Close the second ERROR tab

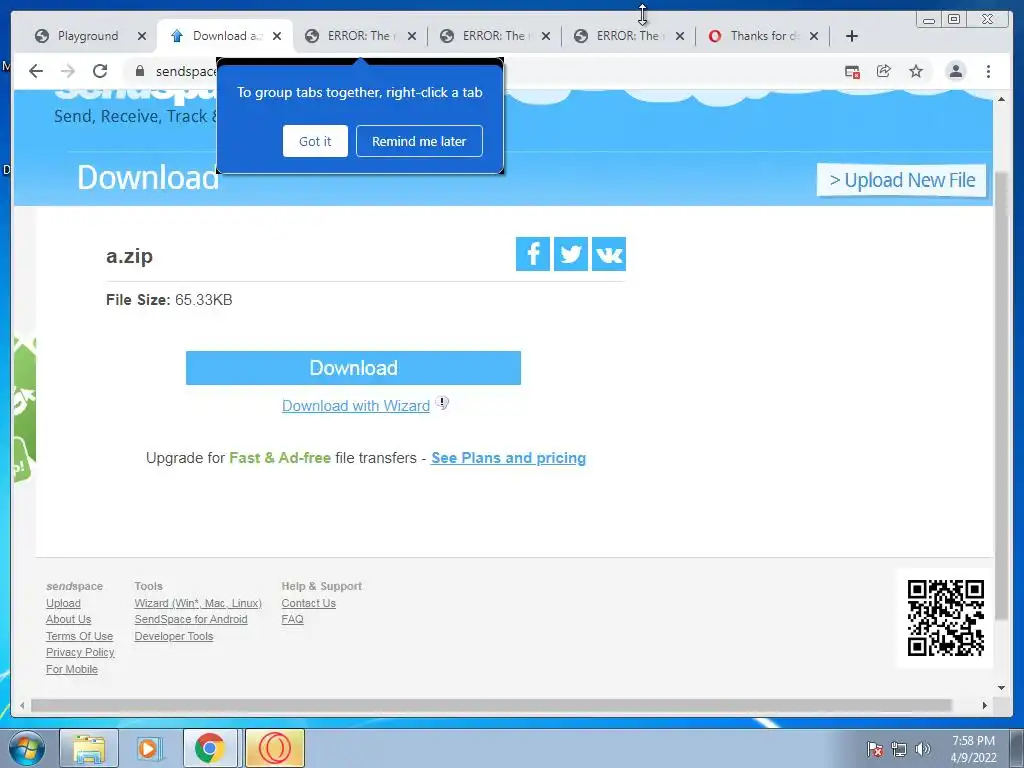tap(546, 36)
